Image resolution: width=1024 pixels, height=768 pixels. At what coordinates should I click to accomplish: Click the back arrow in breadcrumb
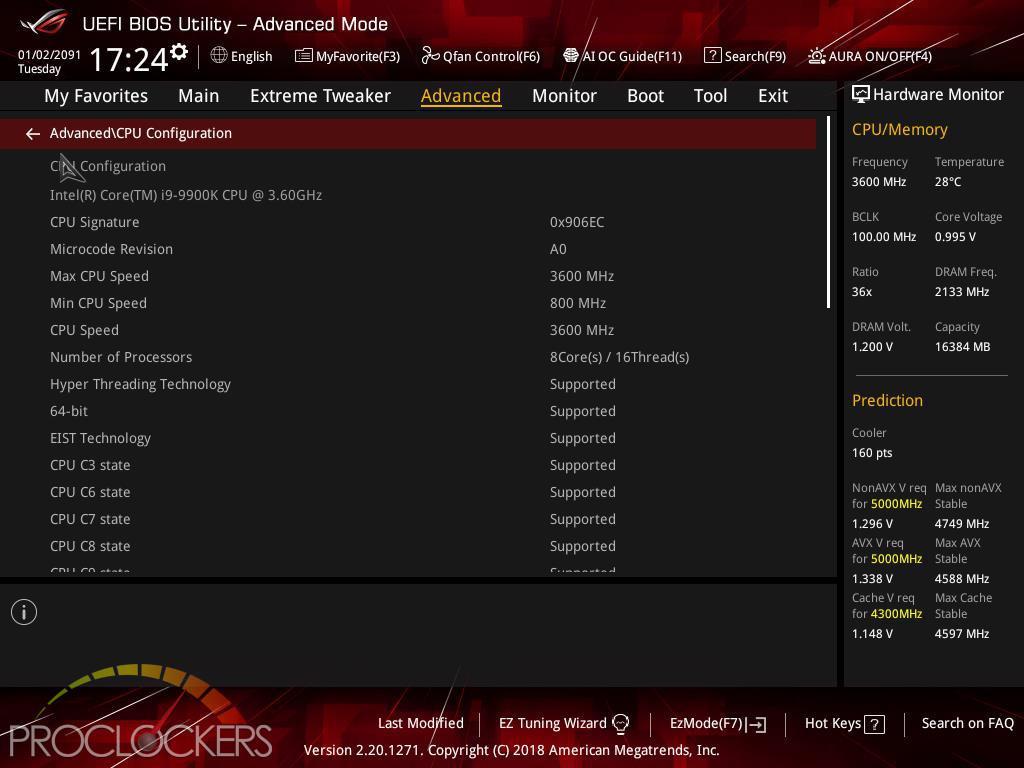[33, 134]
